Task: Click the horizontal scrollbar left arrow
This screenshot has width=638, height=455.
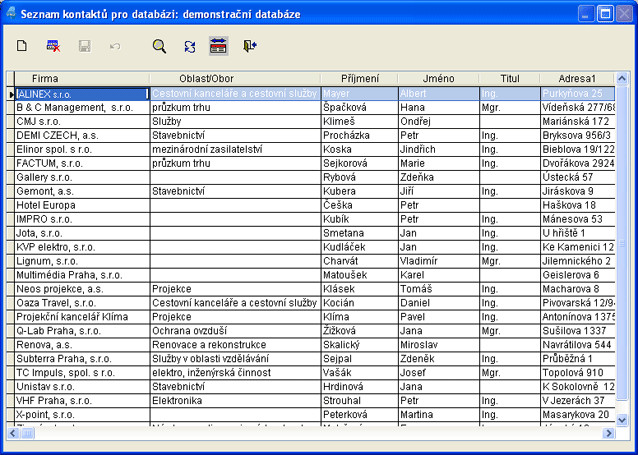Action: (x=12, y=433)
